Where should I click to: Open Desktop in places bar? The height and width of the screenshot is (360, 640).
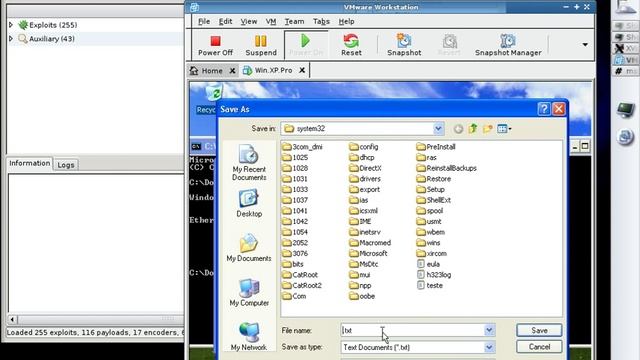point(249,203)
